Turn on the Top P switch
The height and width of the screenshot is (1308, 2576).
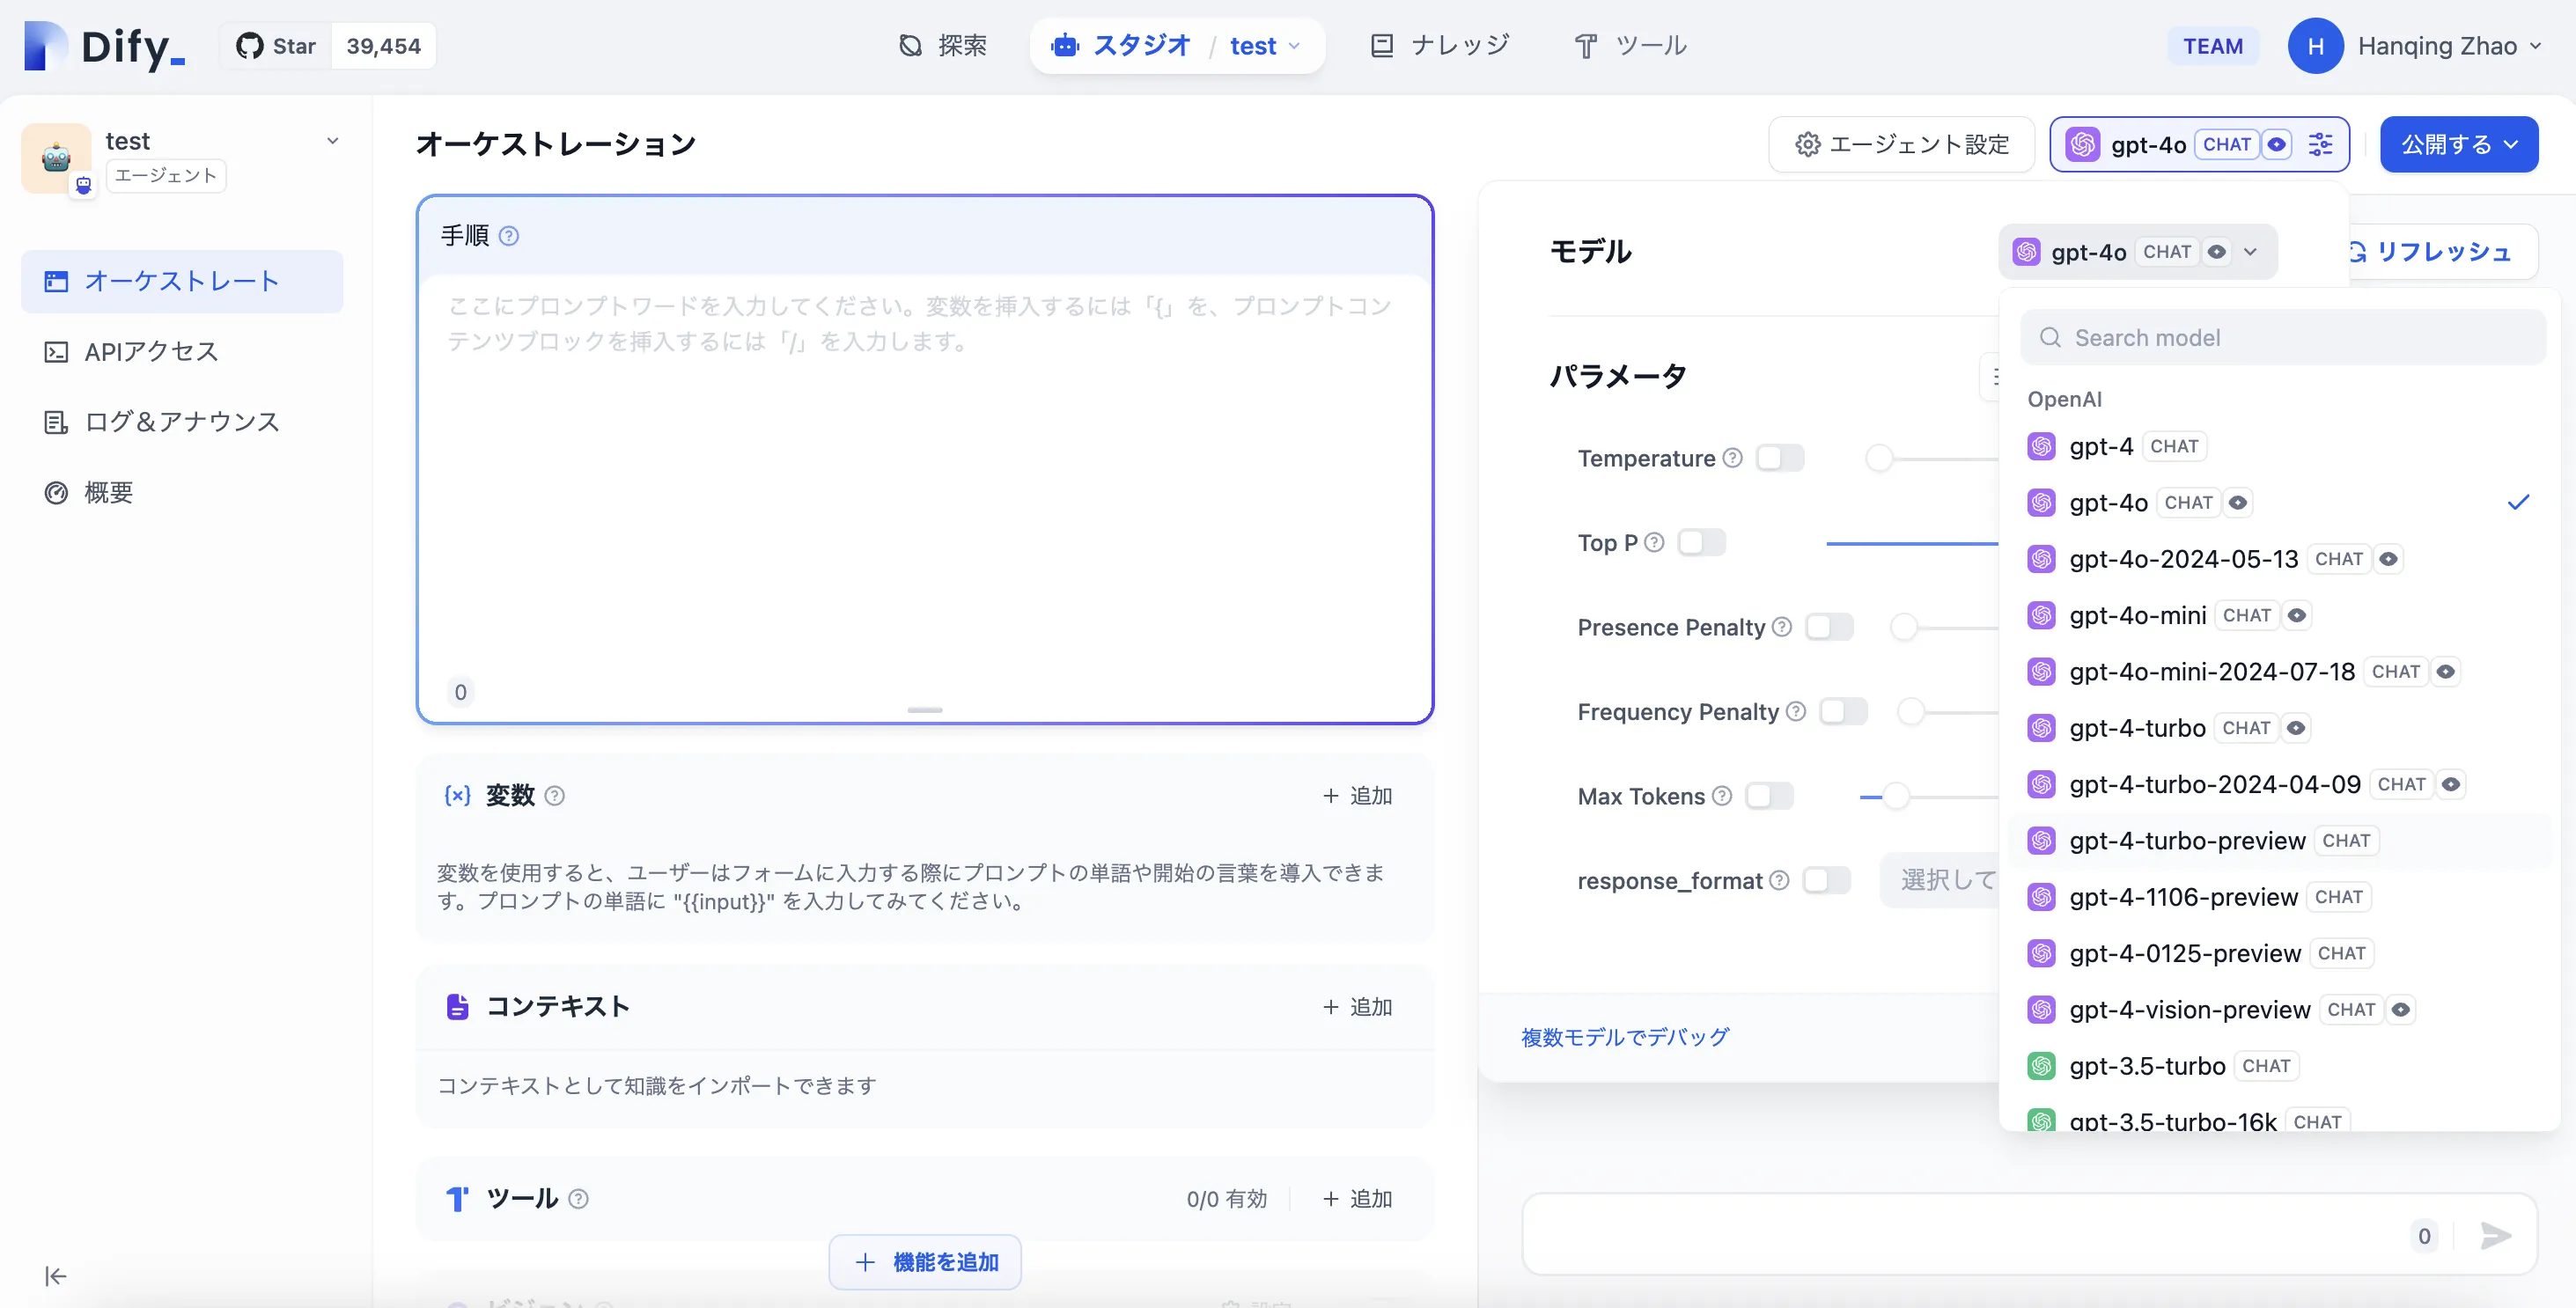[x=1701, y=543]
